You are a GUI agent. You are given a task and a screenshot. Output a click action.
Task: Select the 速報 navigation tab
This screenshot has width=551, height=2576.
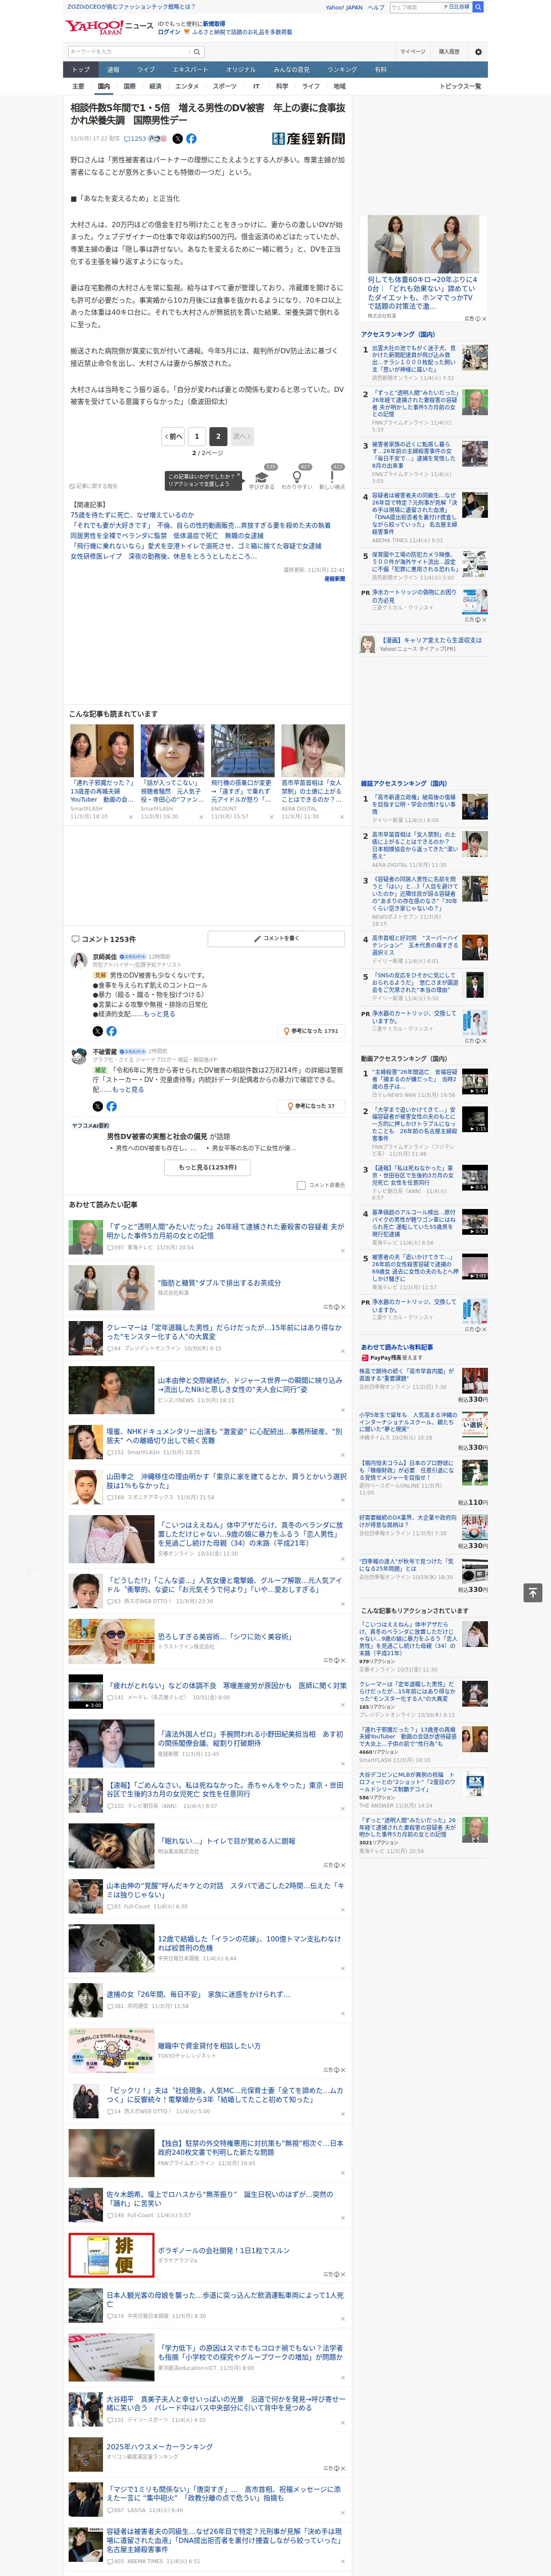coord(113,70)
